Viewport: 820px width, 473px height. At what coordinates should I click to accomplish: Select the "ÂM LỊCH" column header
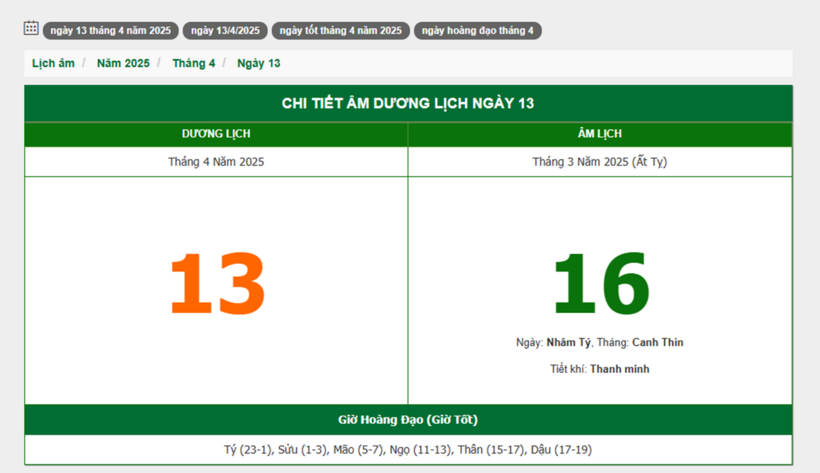tap(600, 134)
